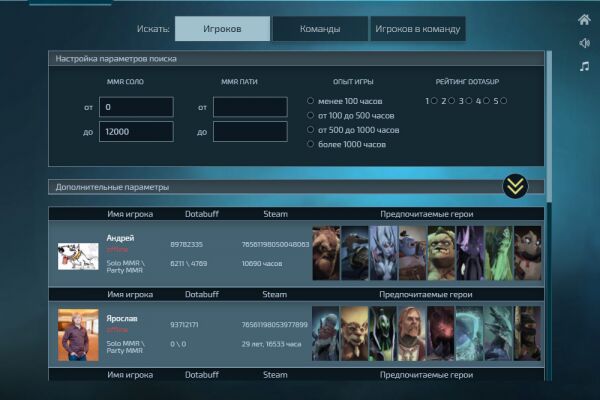Click the MMR value '8211 \ 4789'
Viewport: 600px width, 400px height.
189,263
